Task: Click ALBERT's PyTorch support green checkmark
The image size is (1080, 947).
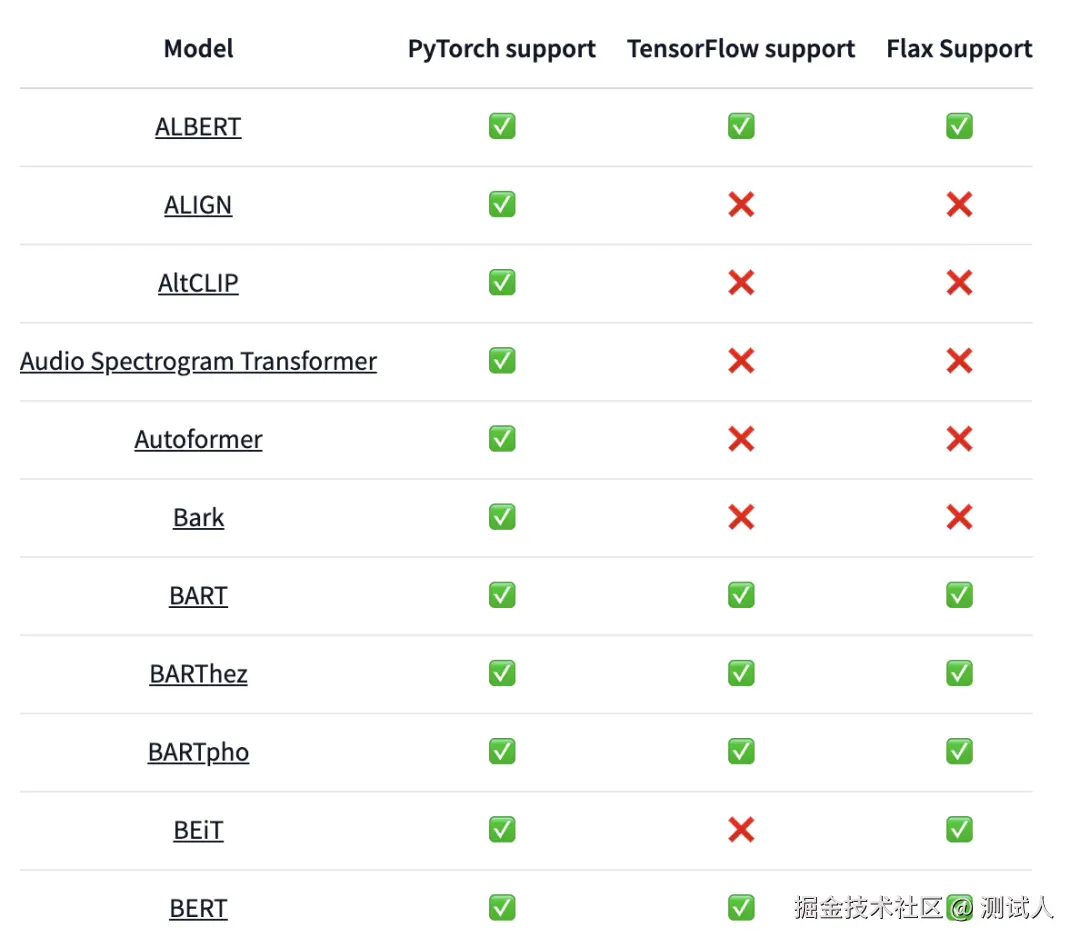Action: [x=502, y=126]
